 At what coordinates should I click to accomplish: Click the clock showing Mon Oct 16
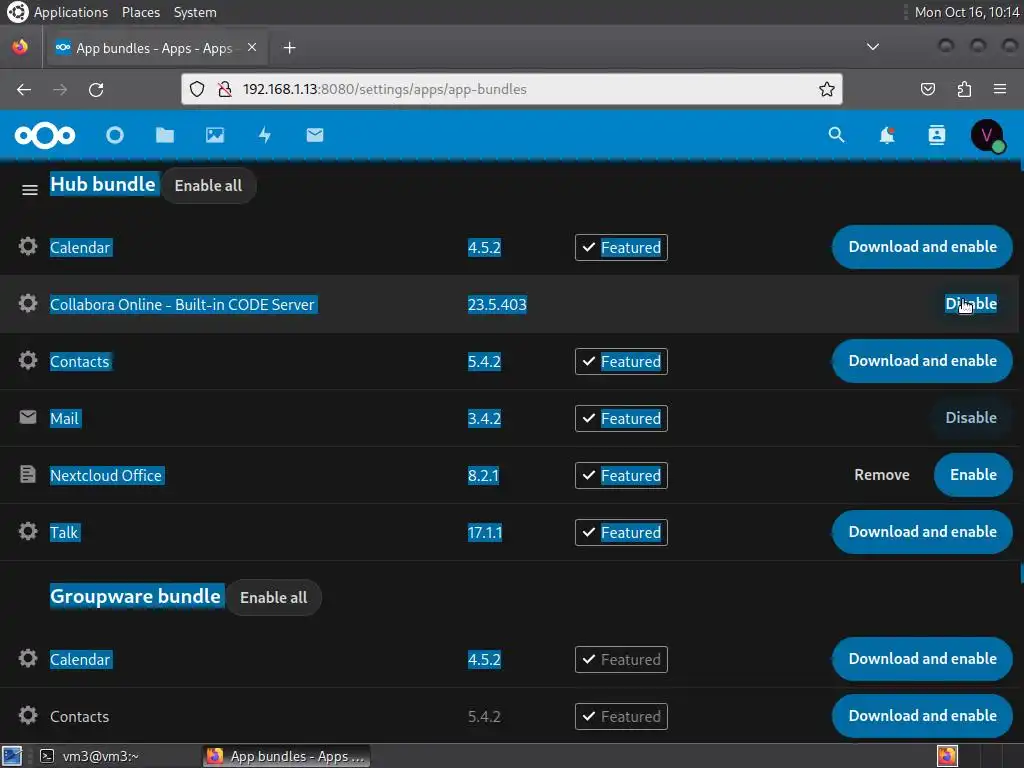(x=967, y=12)
